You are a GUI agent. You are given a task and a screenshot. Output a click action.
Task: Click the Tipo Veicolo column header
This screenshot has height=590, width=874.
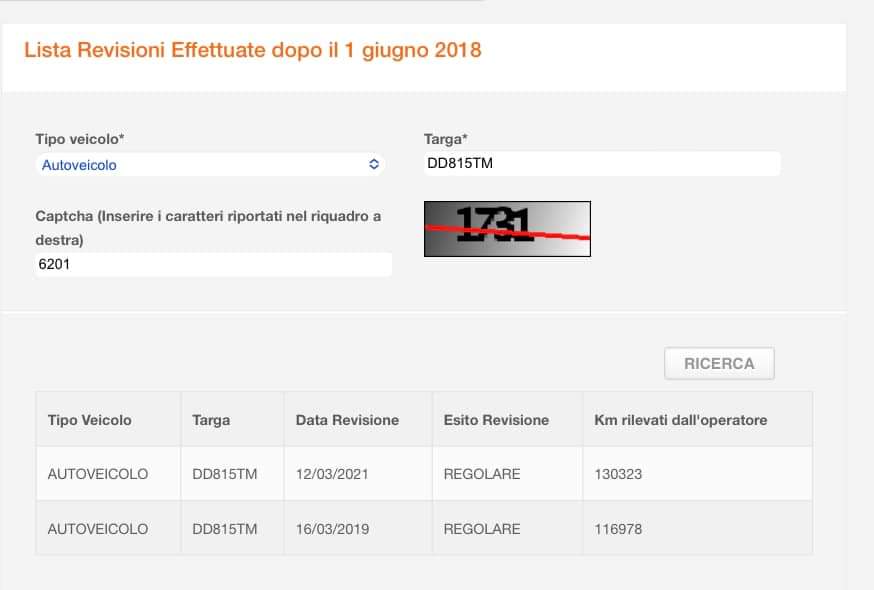[x=89, y=420]
